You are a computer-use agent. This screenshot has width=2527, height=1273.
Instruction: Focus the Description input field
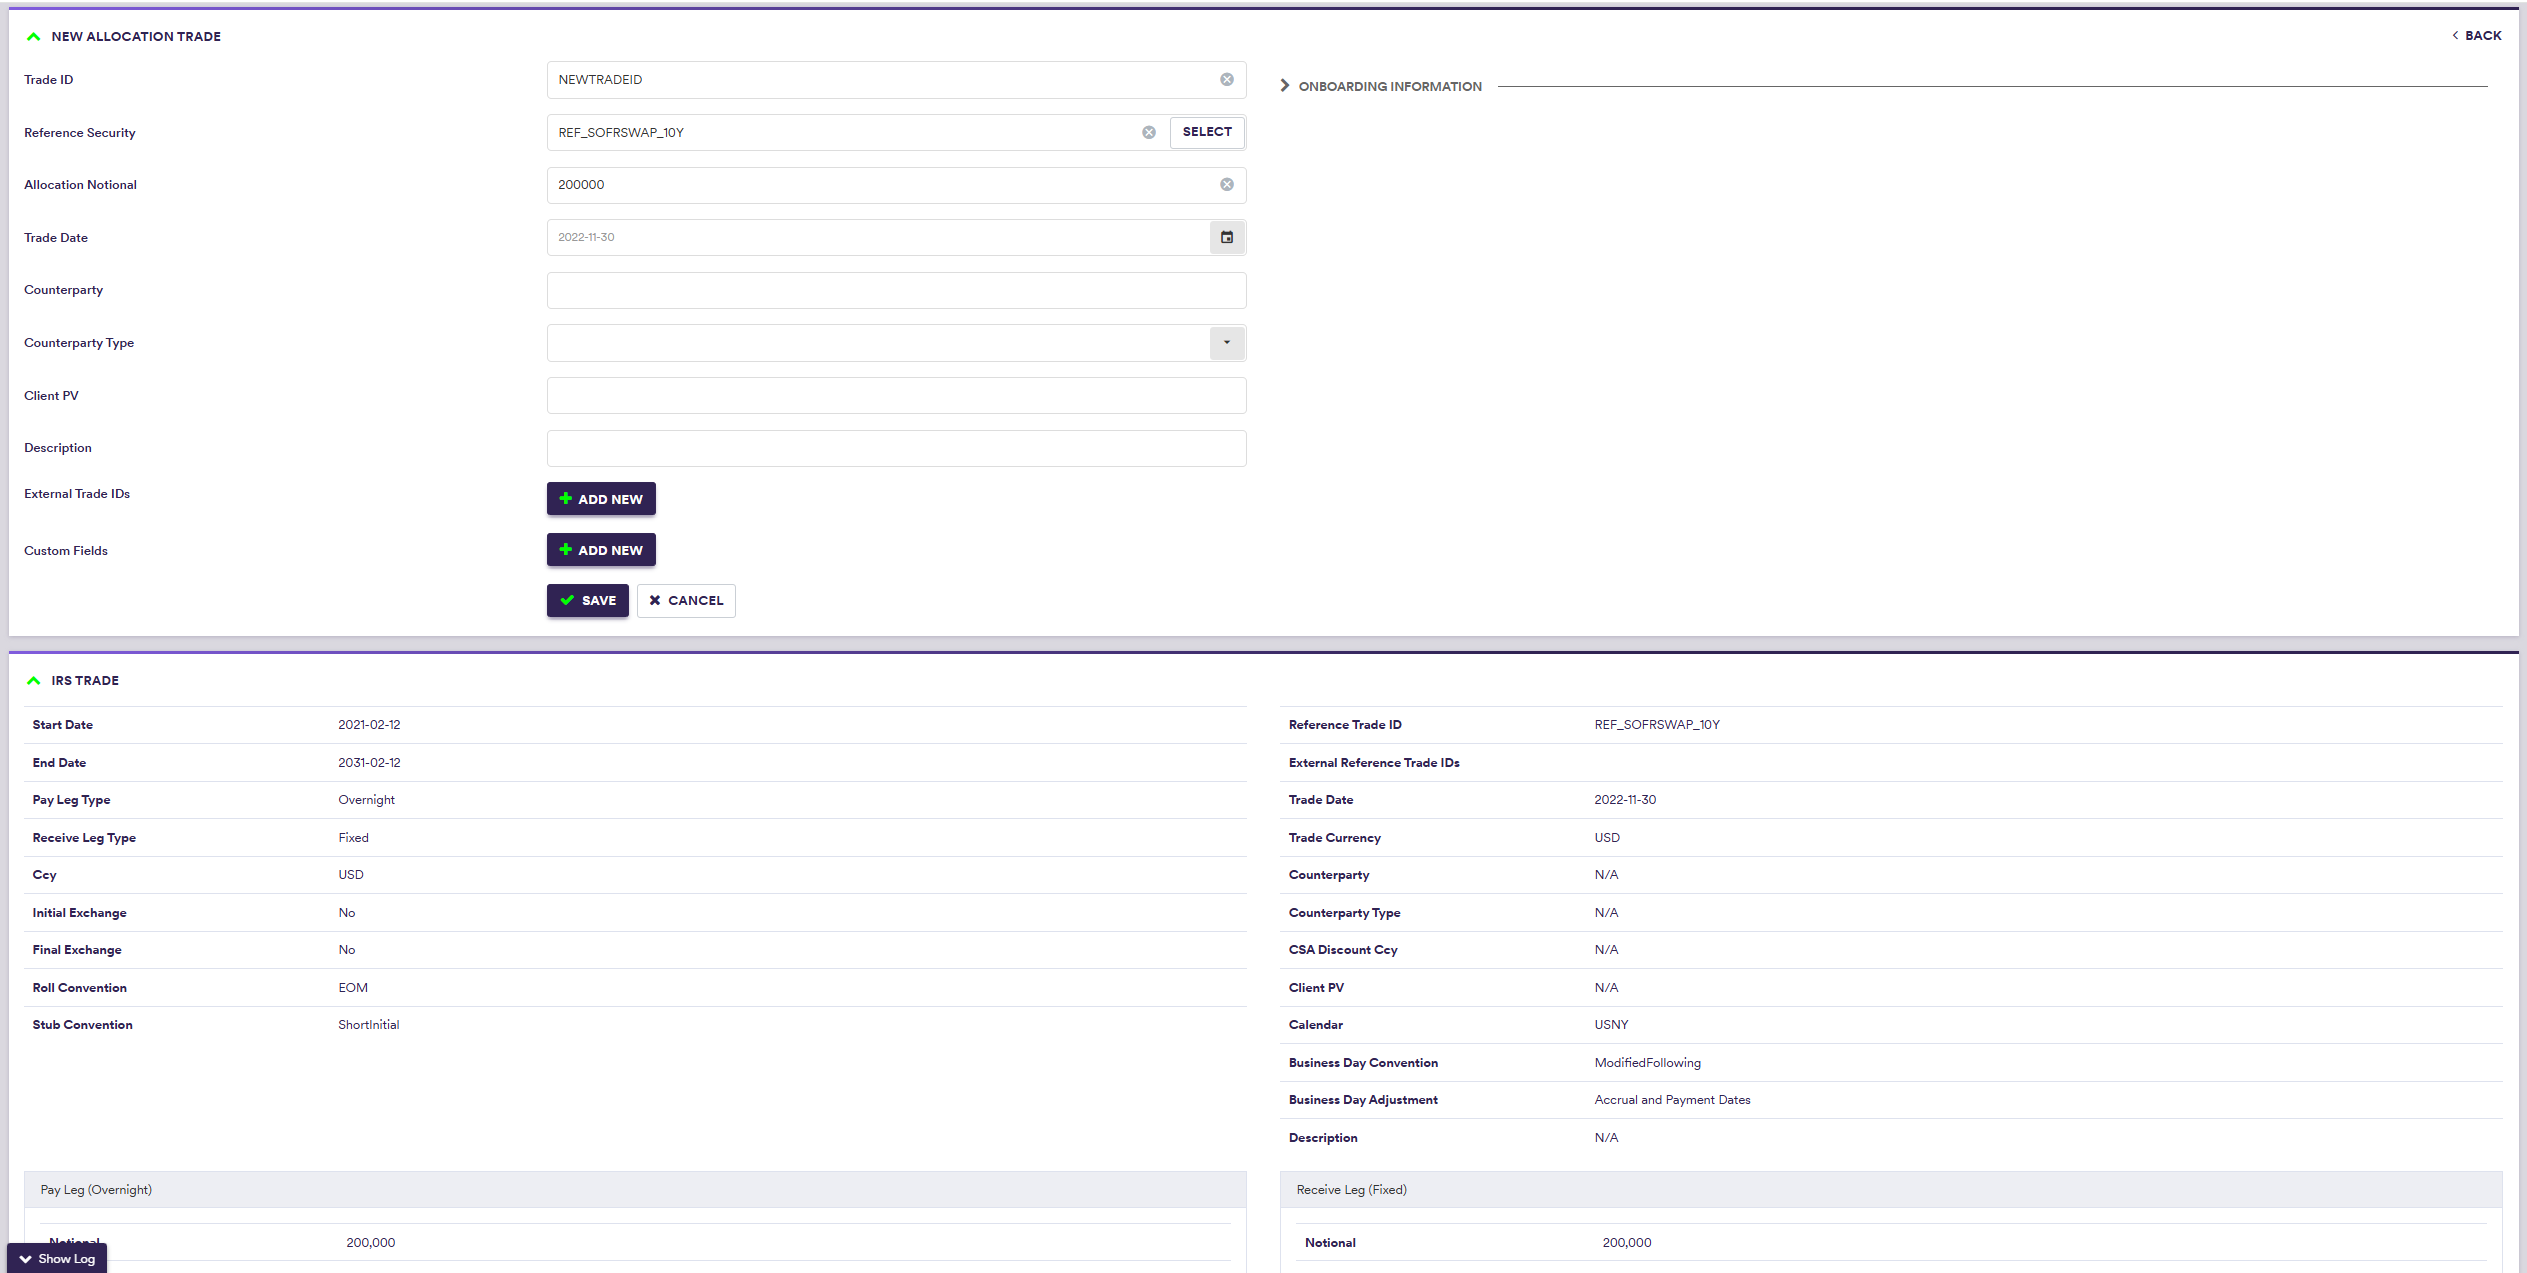click(895, 449)
